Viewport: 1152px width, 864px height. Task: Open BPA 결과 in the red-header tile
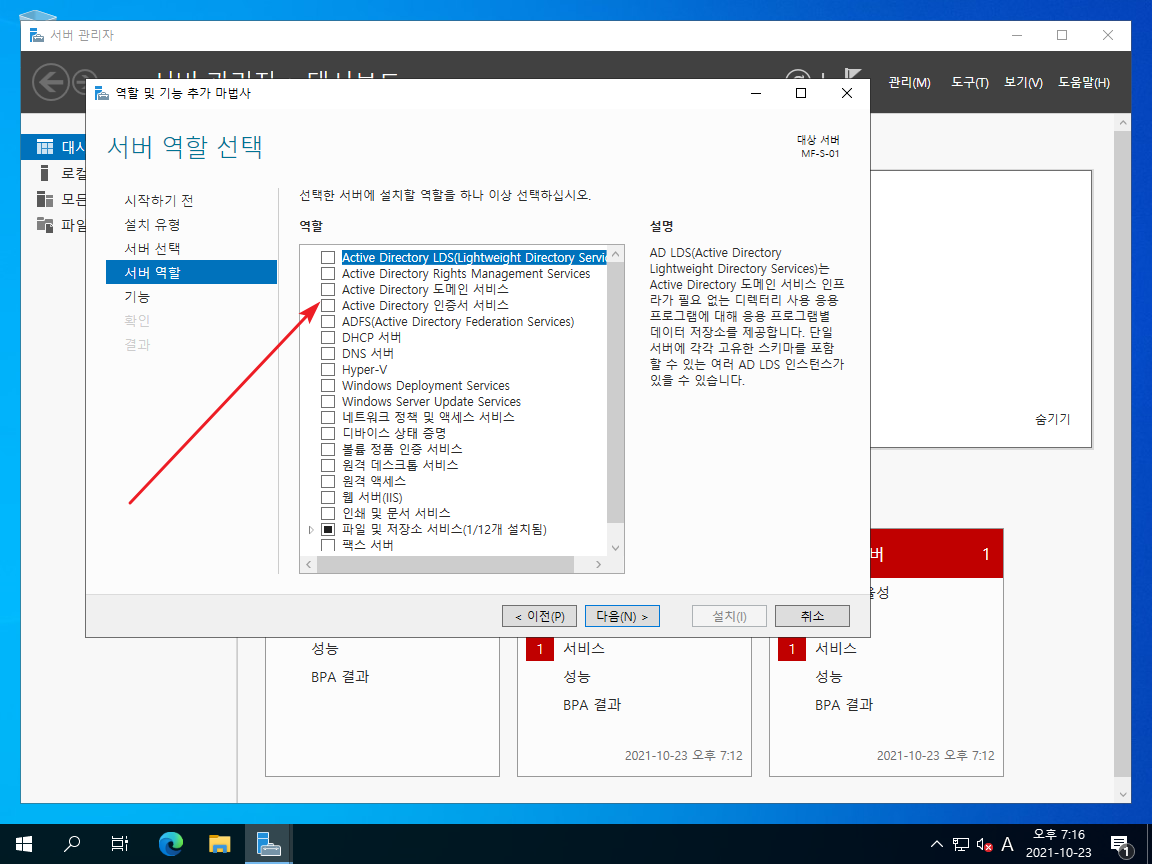point(844,705)
